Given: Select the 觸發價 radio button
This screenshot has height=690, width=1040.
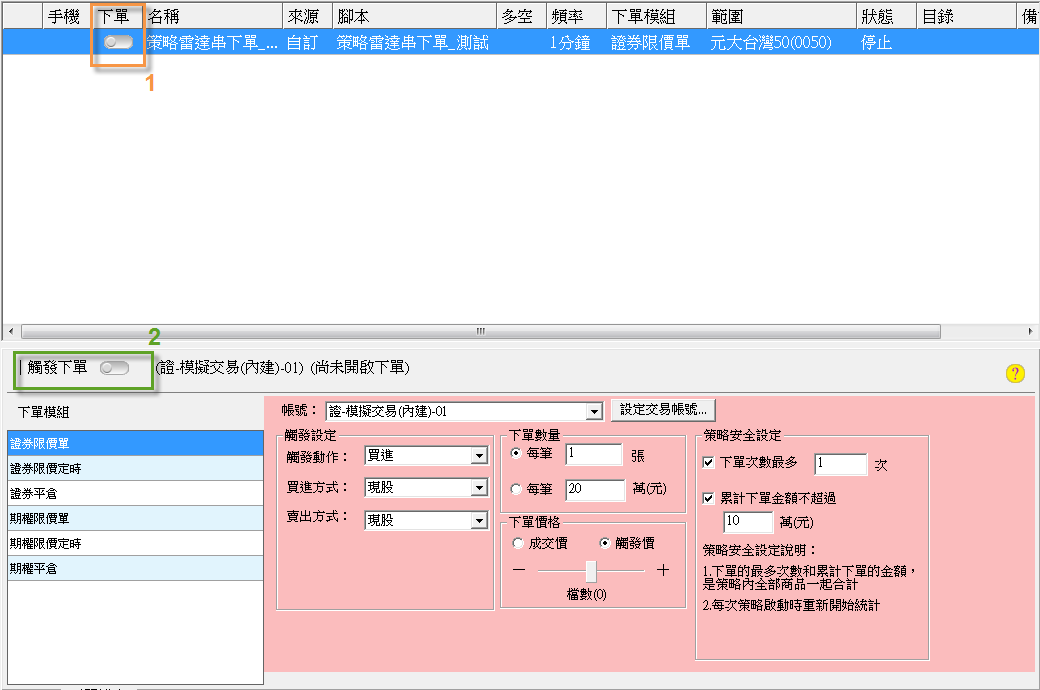Looking at the screenshot, I should pyautogui.click(x=605, y=543).
